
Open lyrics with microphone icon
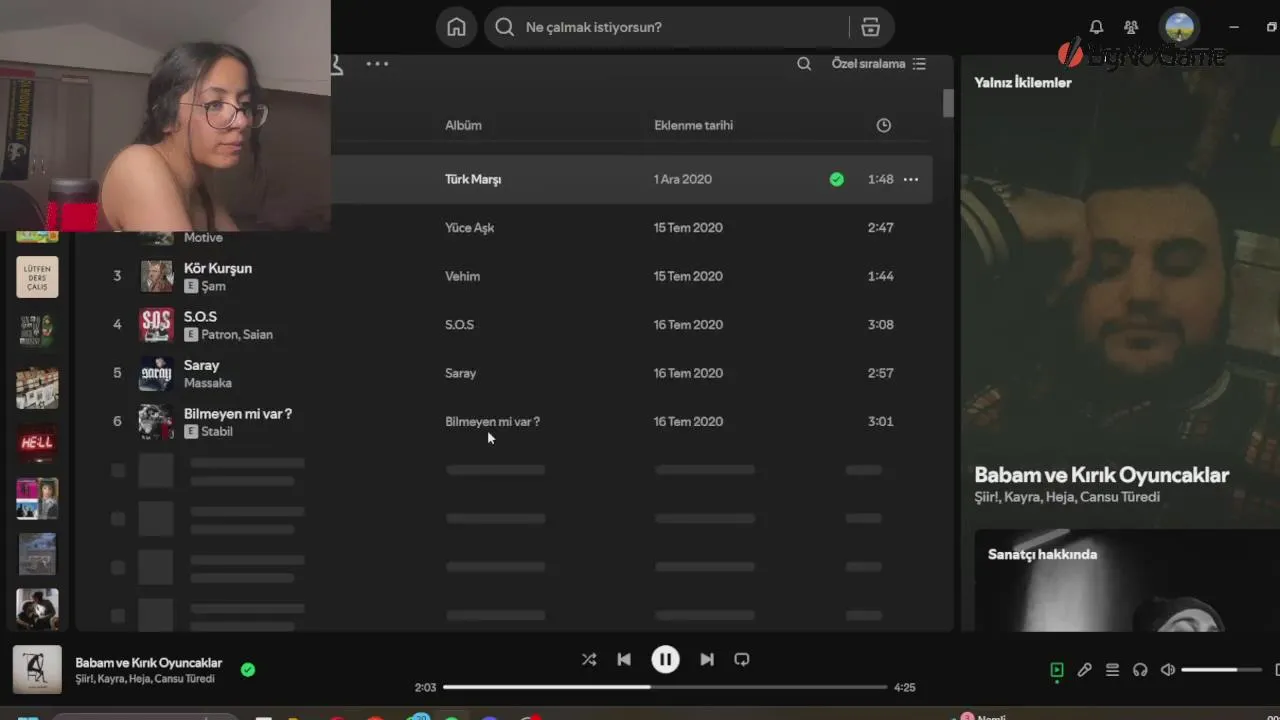click(x=1084, y=670)
